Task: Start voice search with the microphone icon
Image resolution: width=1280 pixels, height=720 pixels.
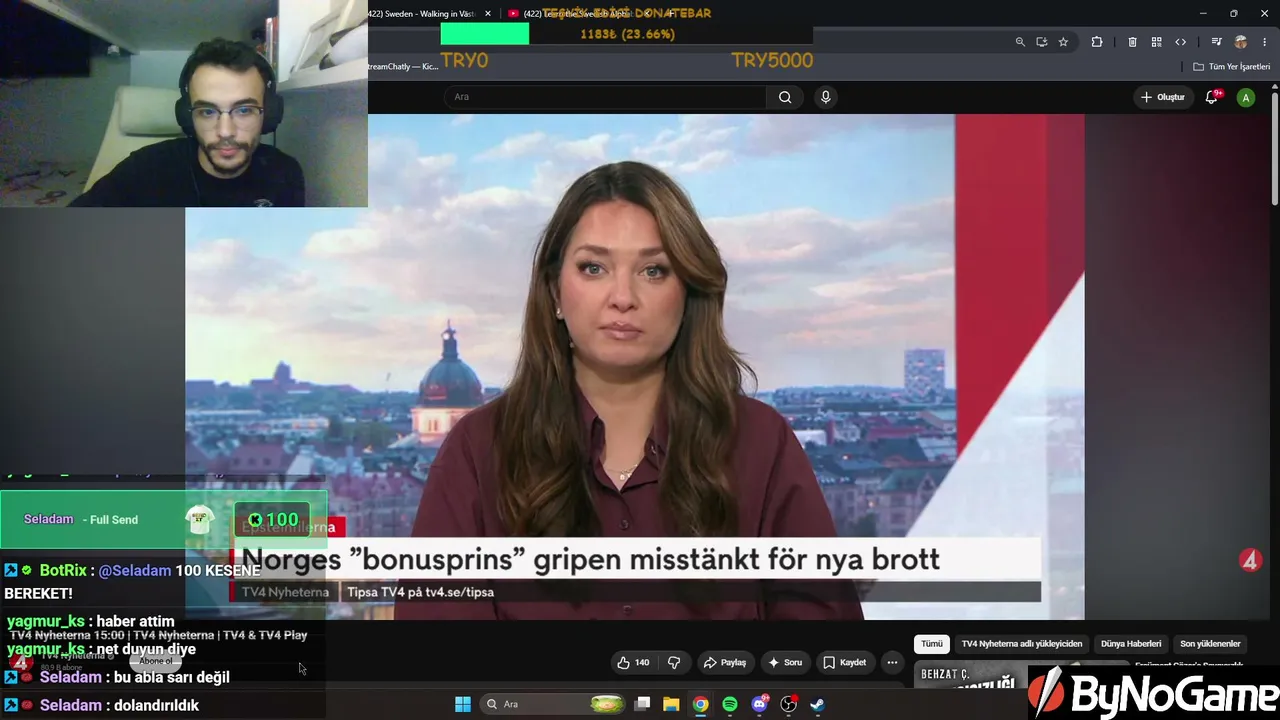Action: [x=825, y=97]
